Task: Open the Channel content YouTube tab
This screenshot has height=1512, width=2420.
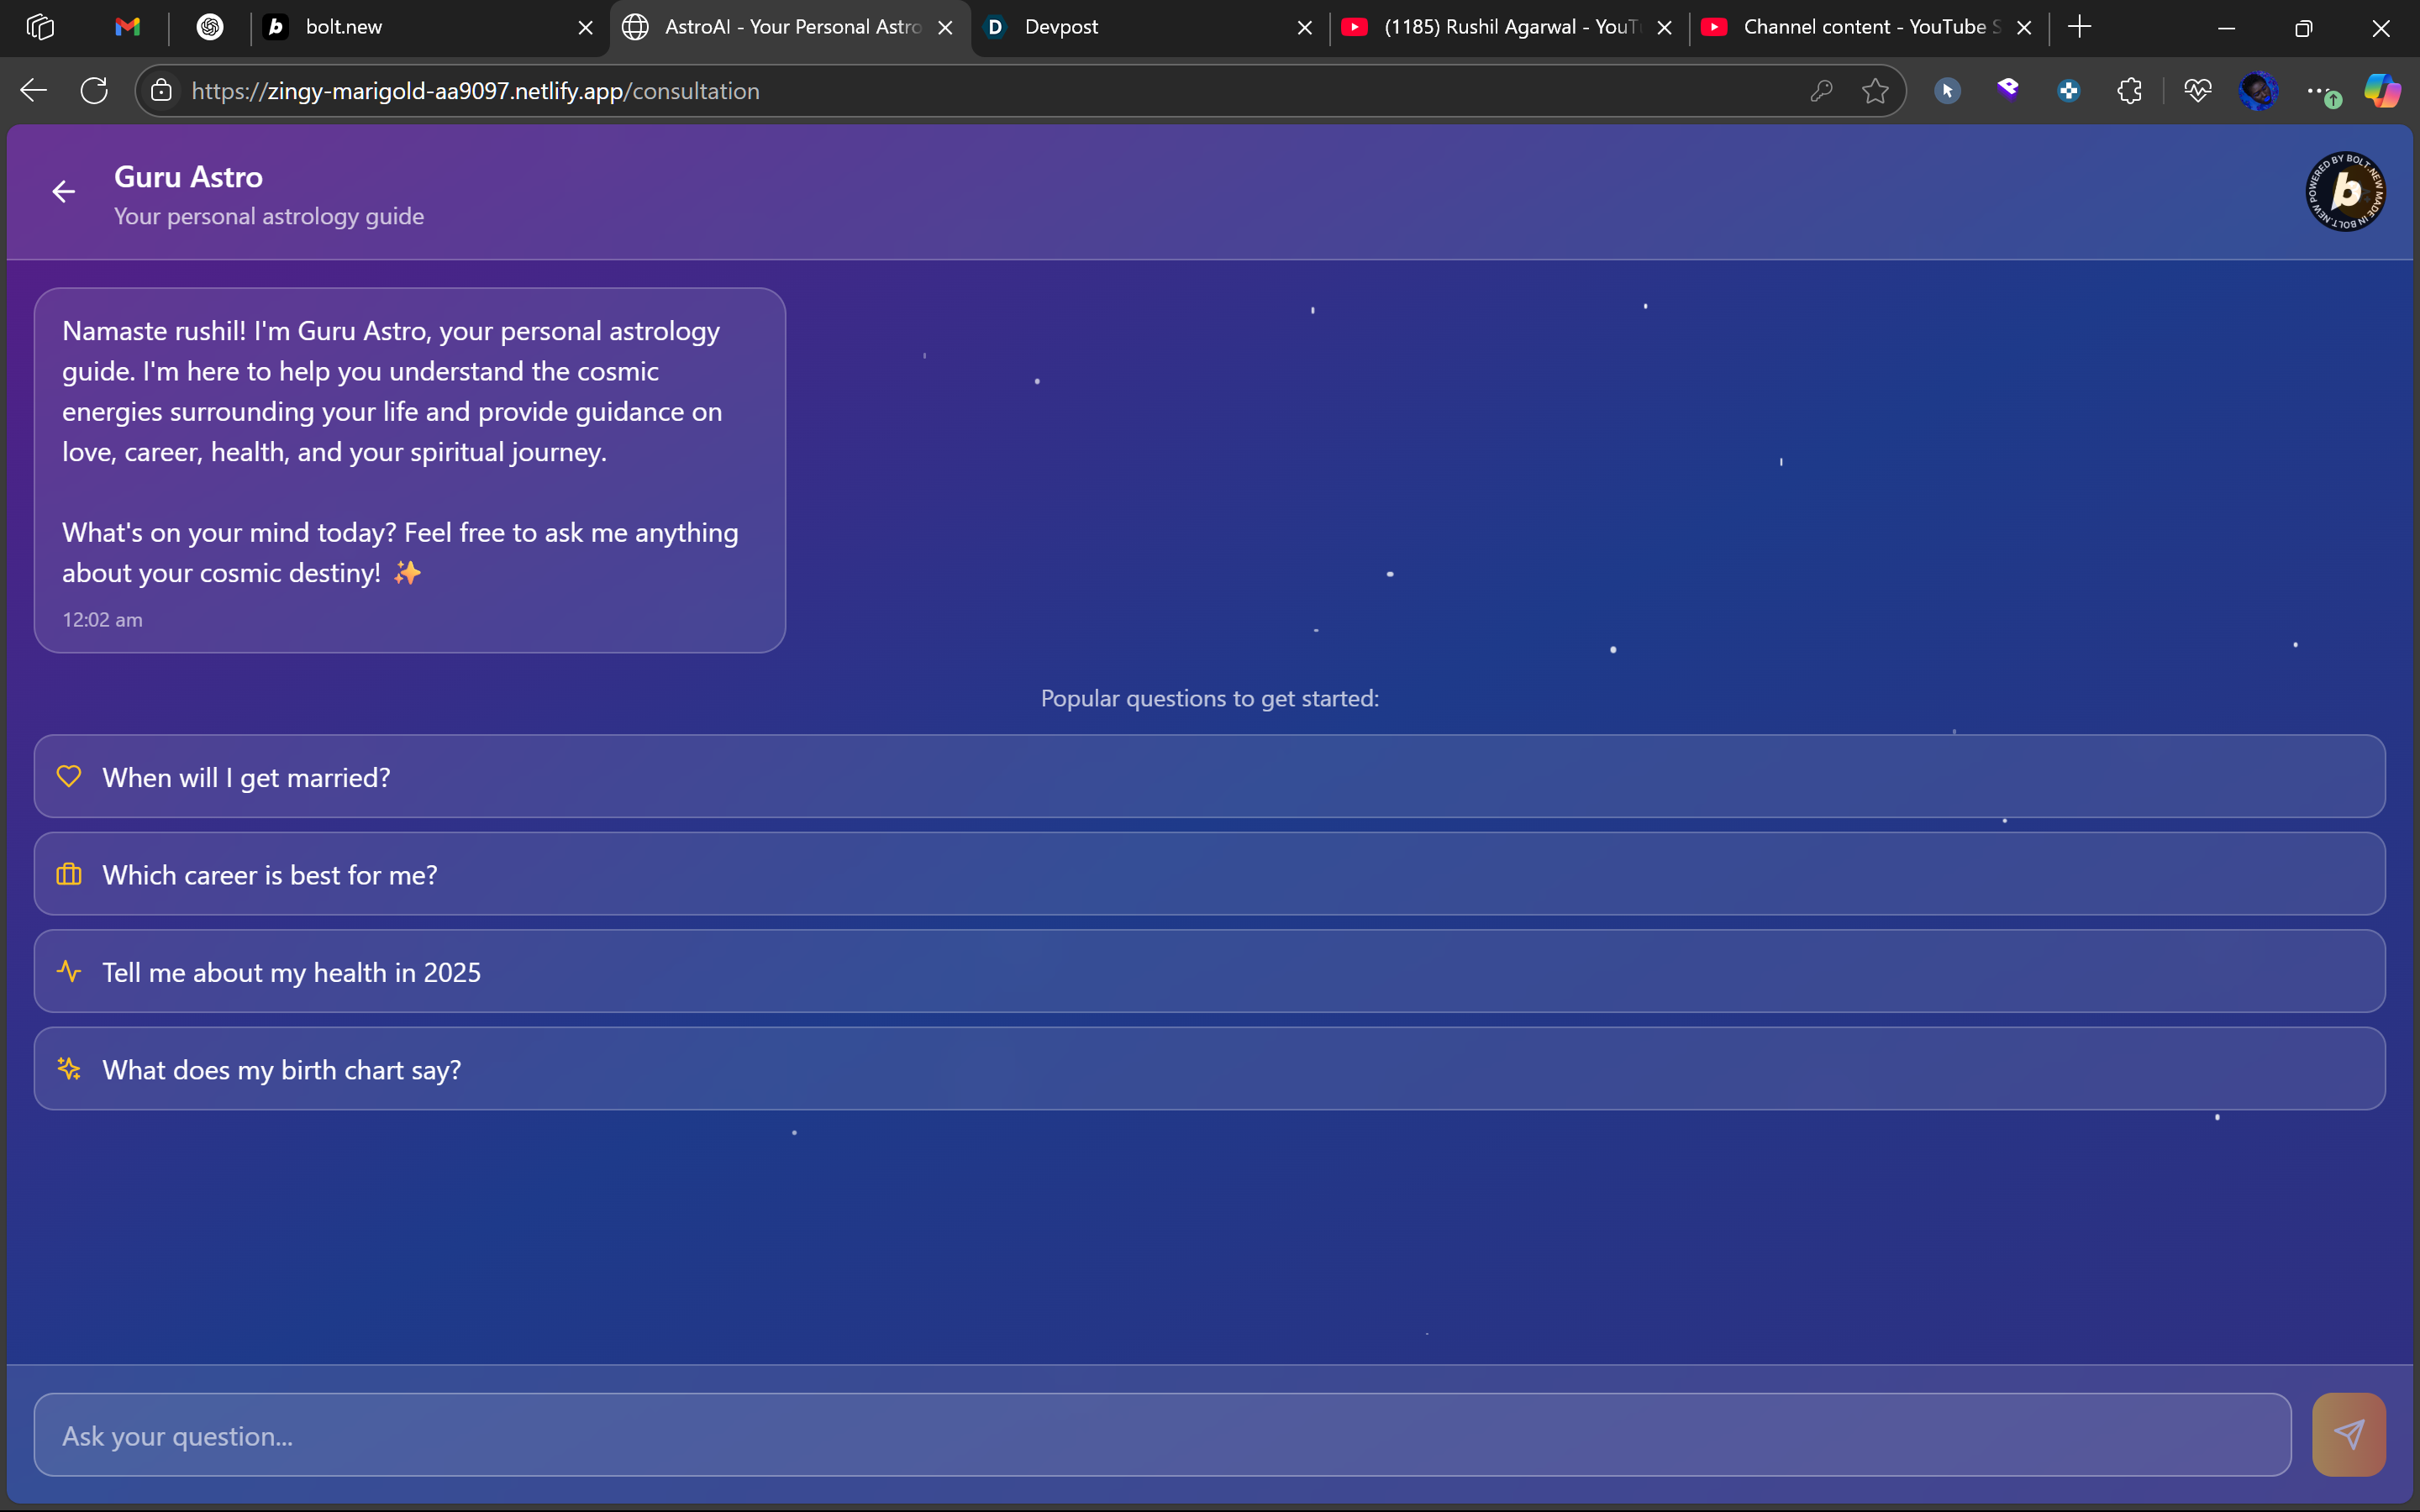Action: tap(1860, 27)
